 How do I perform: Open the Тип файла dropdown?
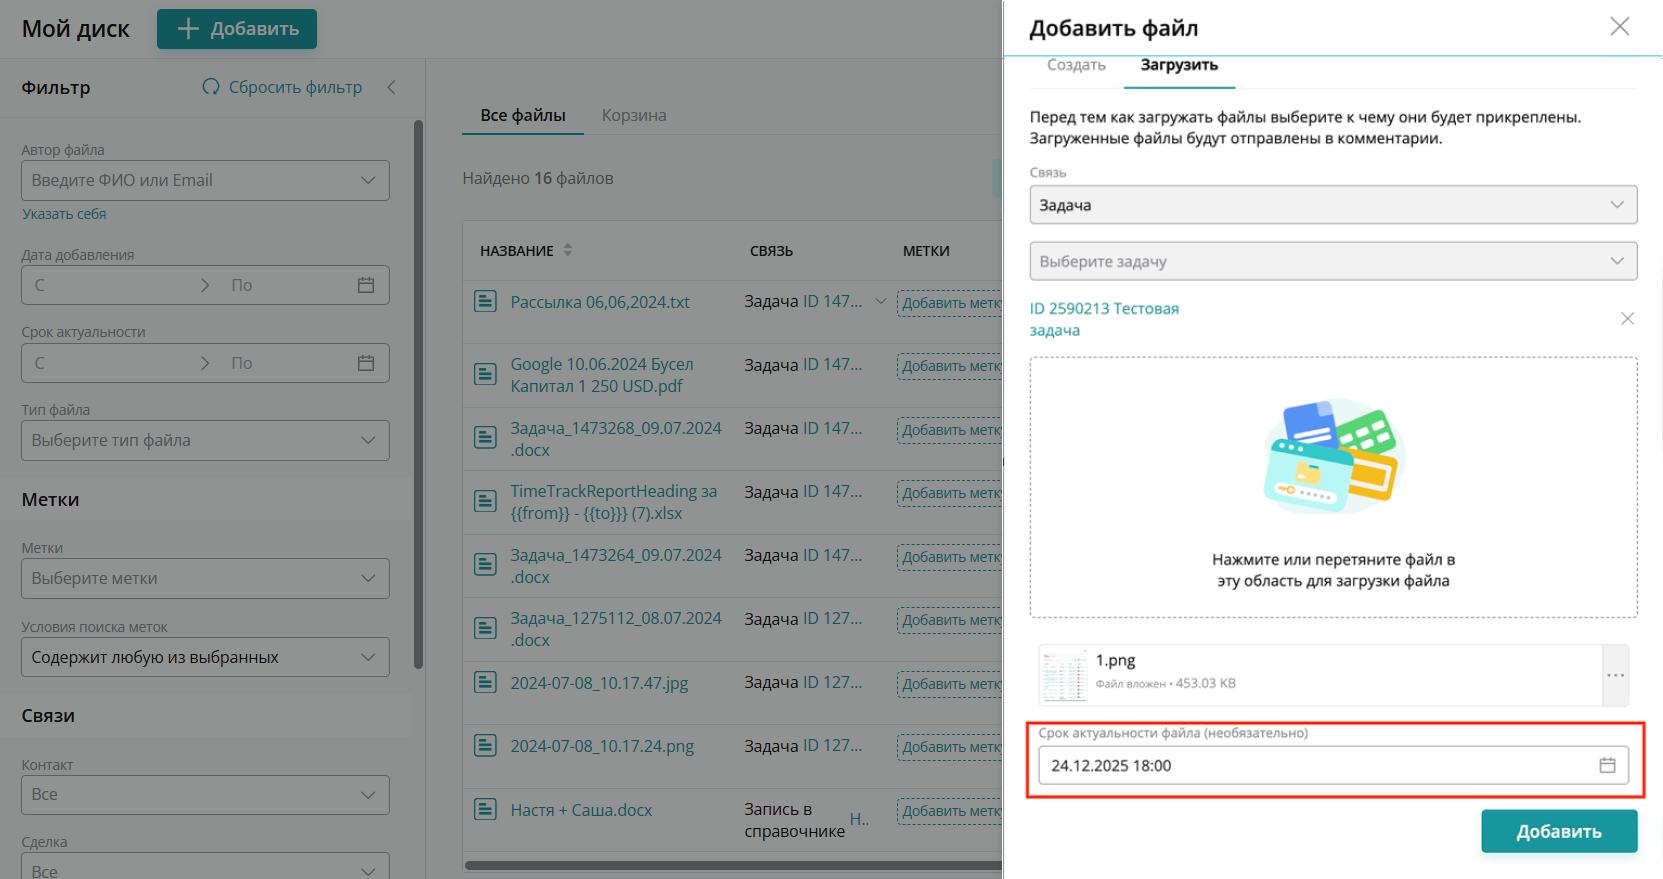205,440
